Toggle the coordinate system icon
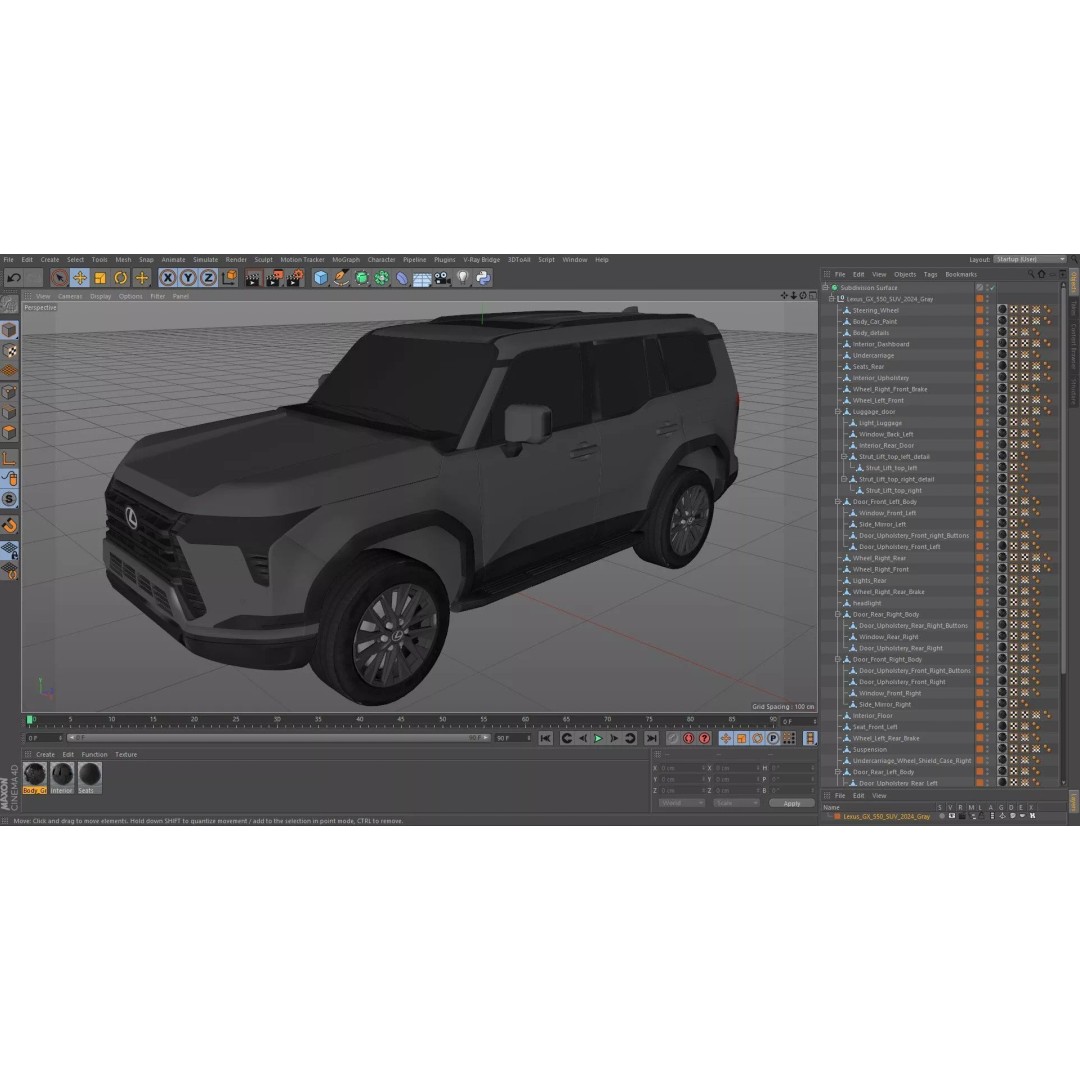Viewport: 1080px width, 1080px height. (x=229, y=278)
